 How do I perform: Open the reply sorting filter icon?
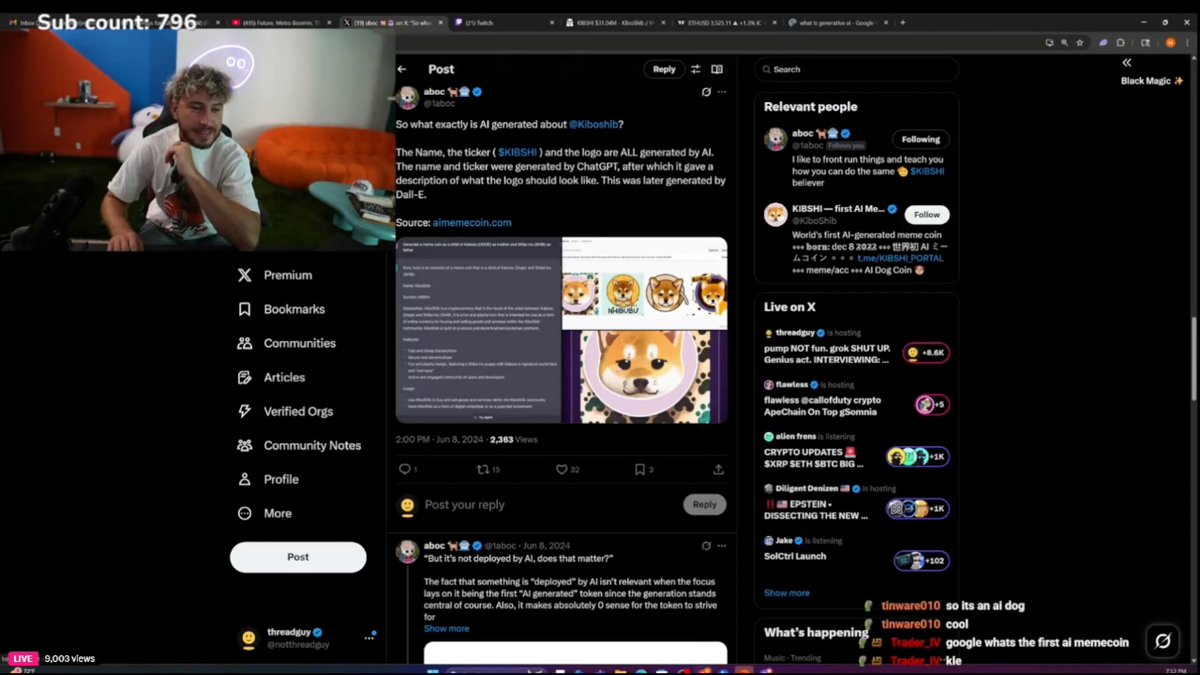coord(696,69)
